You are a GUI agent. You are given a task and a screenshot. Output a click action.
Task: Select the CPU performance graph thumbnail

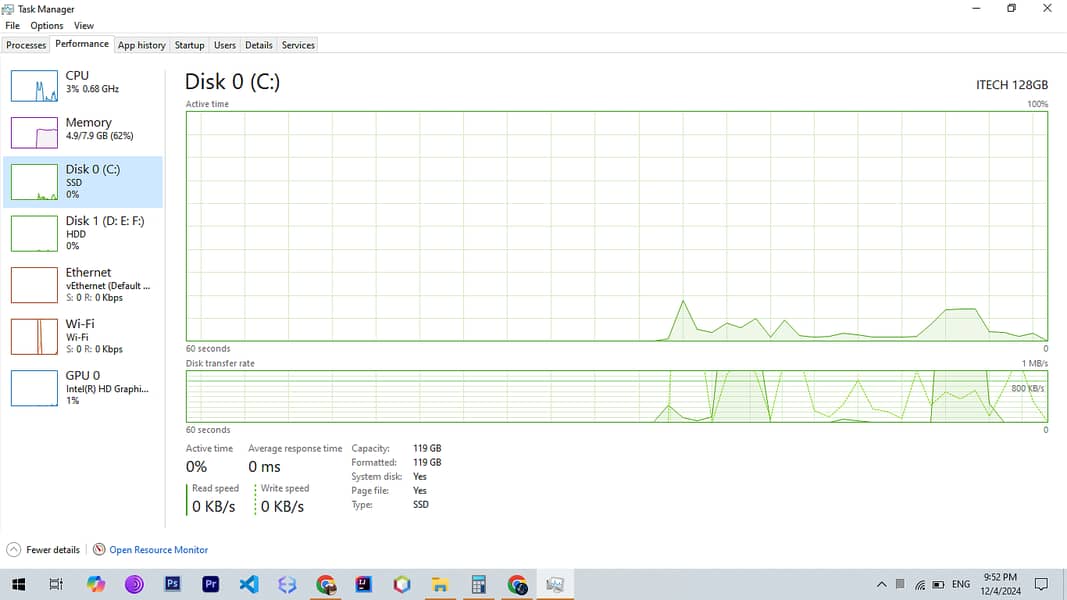[x=34, y=86]
